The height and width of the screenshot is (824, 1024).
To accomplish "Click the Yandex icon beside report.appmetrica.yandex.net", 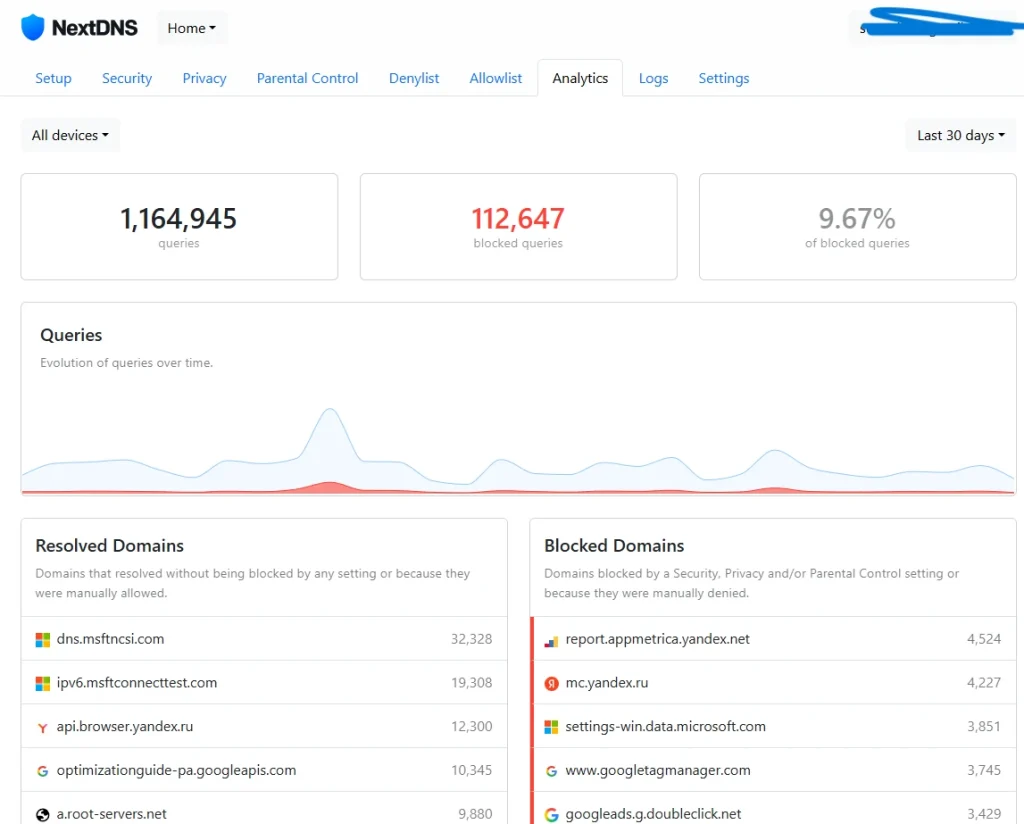I will [552, 639].
